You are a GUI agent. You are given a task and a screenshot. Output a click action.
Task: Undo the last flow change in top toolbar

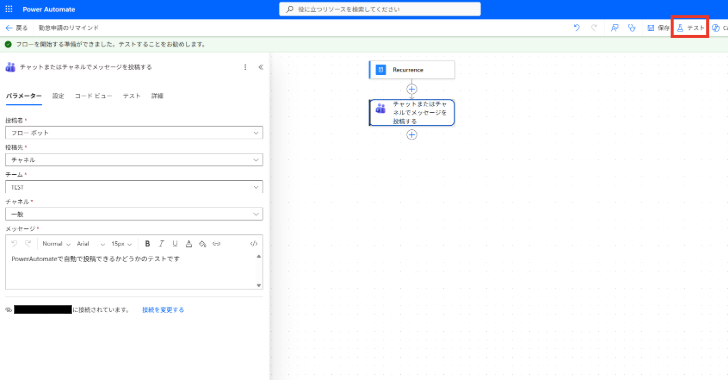tap(577, 28)
